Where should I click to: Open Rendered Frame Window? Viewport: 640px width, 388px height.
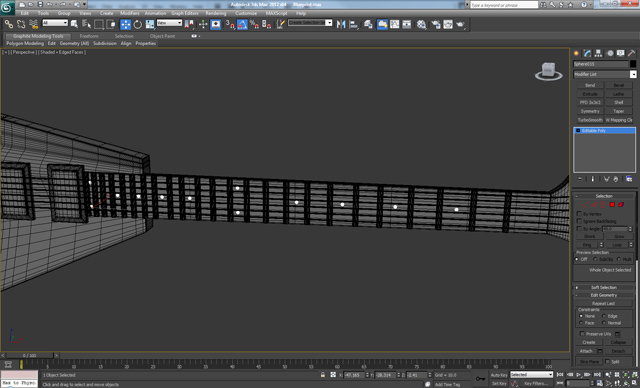pos(448,24)
